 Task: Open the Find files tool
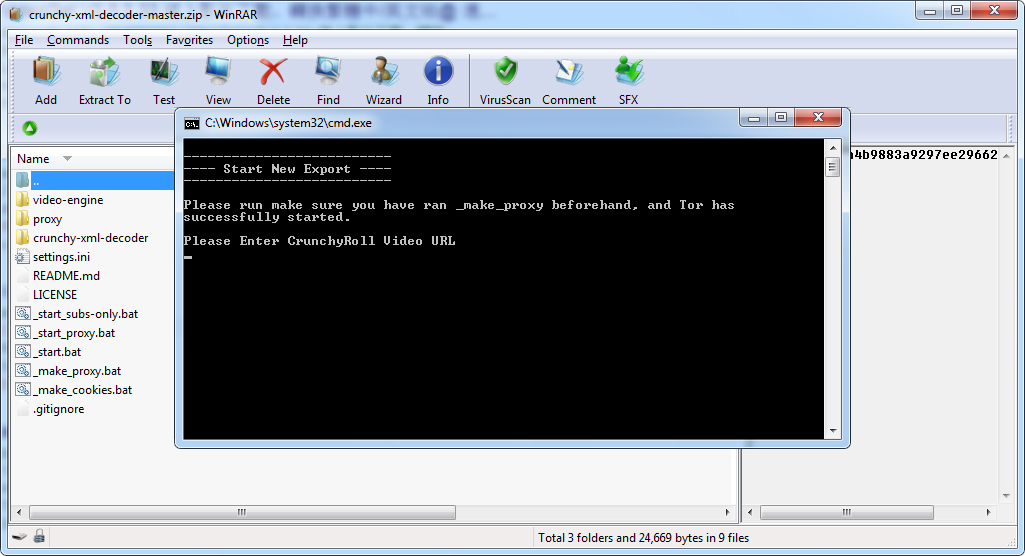(x=328, y=80)
